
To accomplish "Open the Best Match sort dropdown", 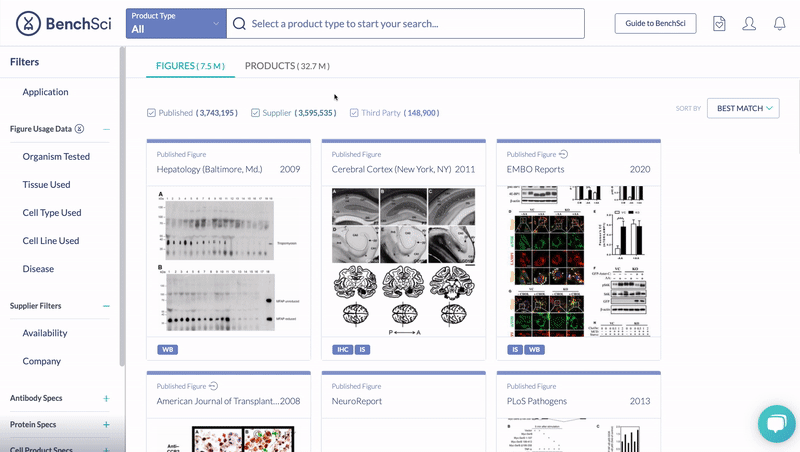I will (x=743, y=108).
